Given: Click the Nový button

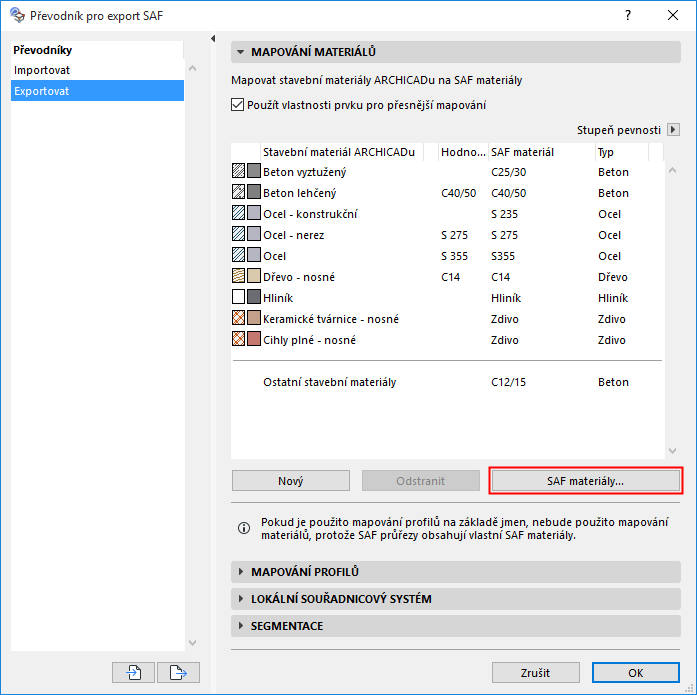Looking at the screenshot, I should click(291, 481).
